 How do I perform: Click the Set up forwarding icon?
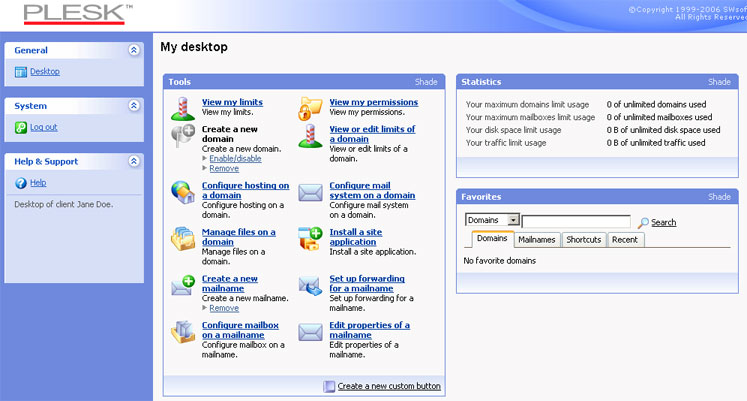point(310,285)
